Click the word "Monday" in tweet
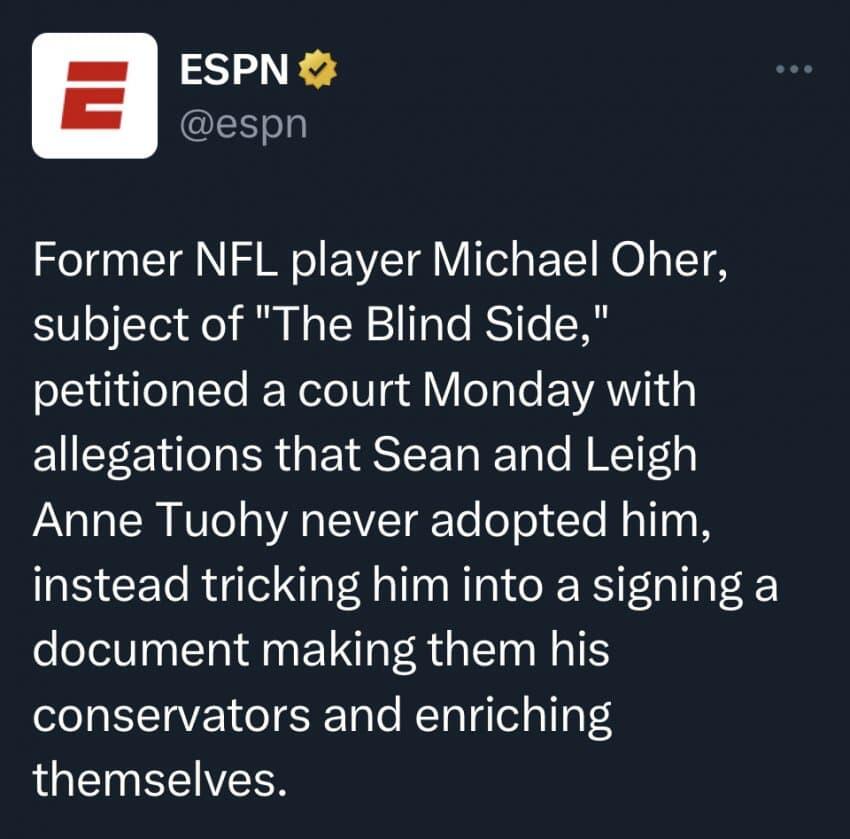The image size is (850, 839). click(510, 391)
